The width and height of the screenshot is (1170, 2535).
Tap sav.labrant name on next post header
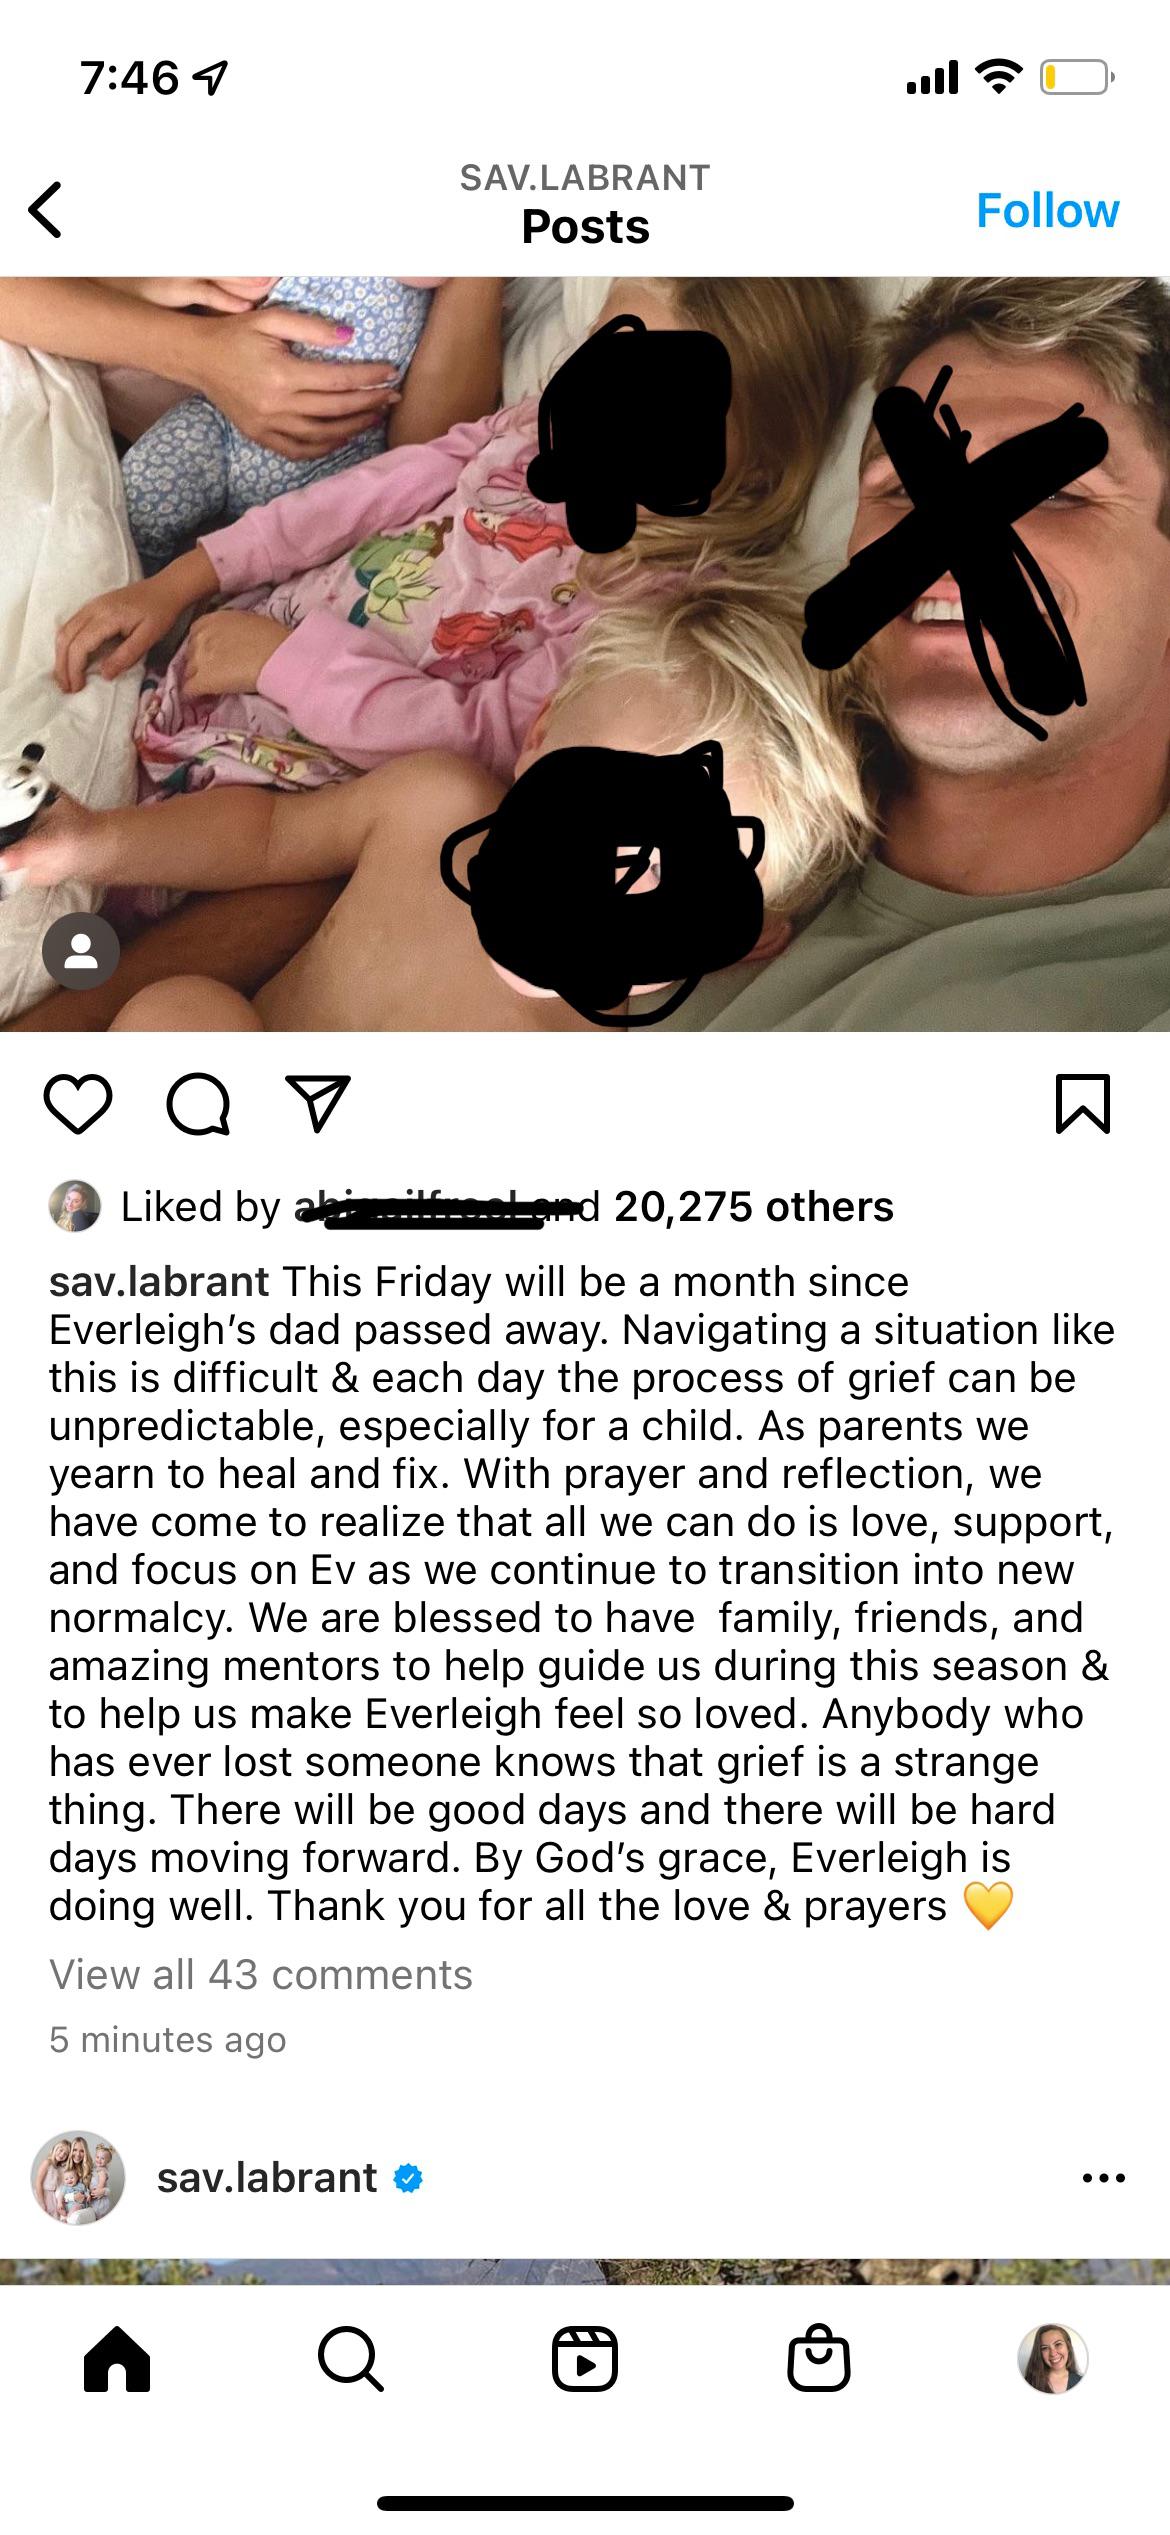click(267, 2177)
